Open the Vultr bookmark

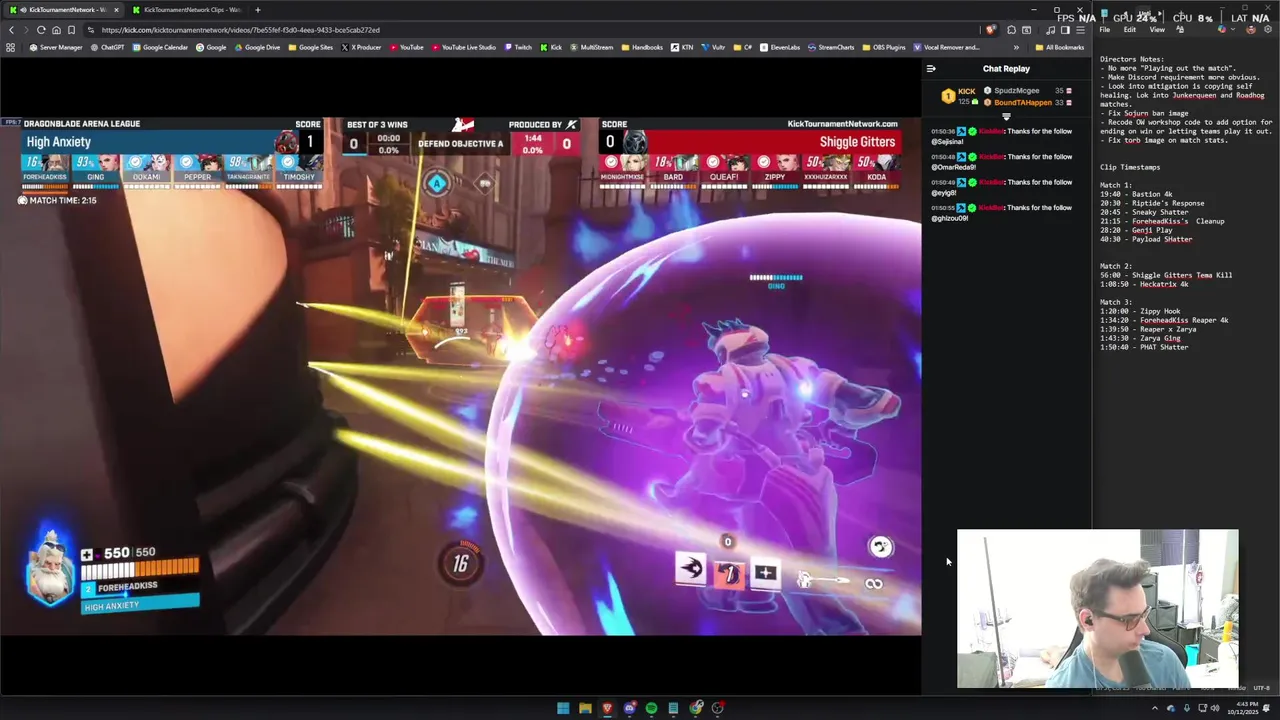[713, 47]
